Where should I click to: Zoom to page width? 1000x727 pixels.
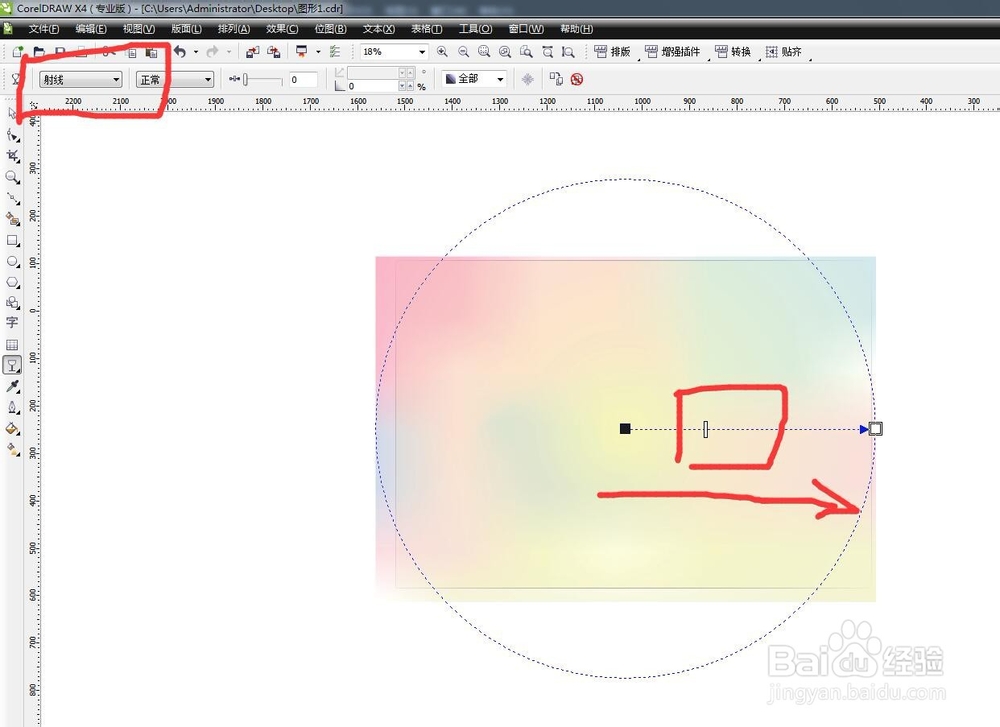547,52
